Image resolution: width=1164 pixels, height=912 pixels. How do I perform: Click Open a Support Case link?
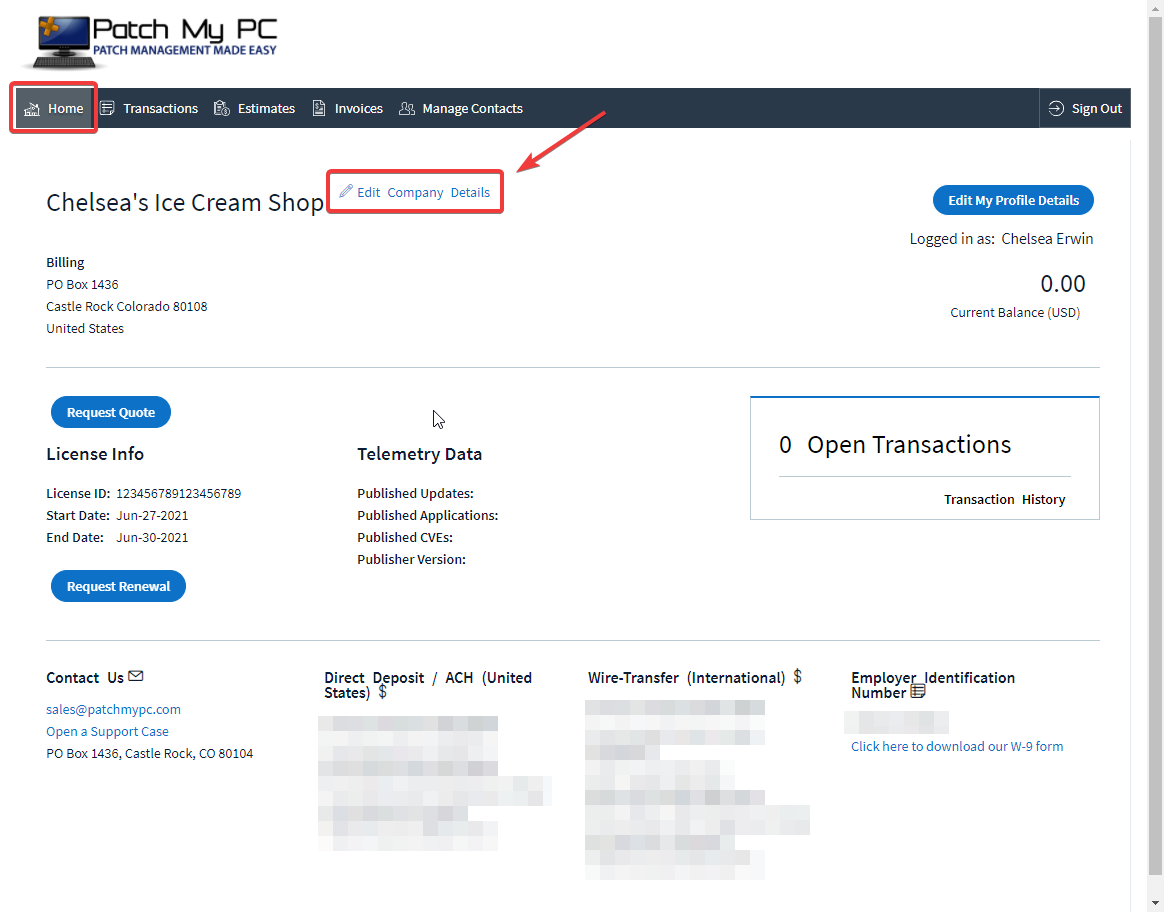pos(107,732)
